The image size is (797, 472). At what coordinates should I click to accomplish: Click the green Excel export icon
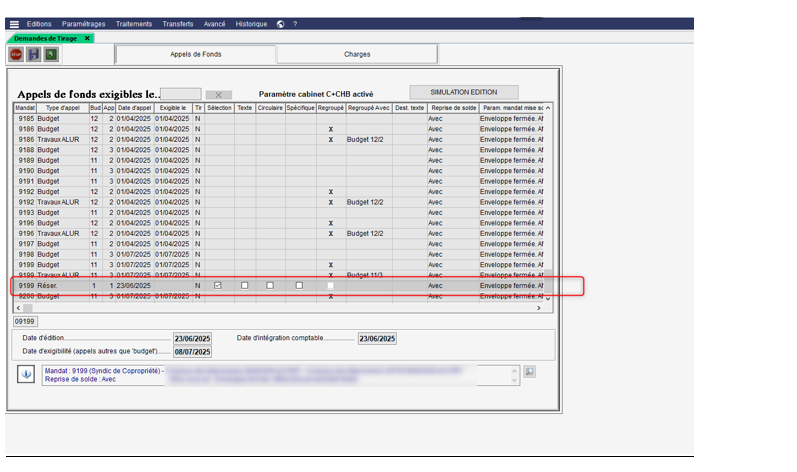tap(50, 54)
